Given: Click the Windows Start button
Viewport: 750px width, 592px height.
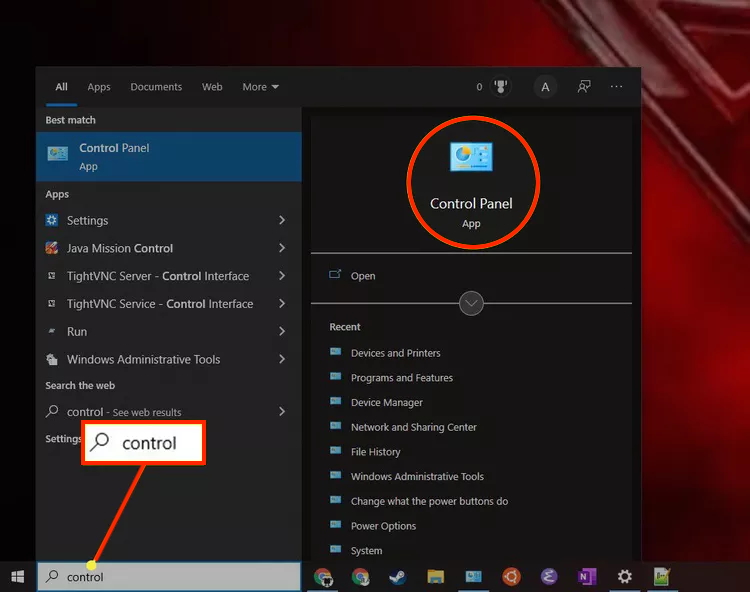Looking at the screenshot, I should pos(18,577).
